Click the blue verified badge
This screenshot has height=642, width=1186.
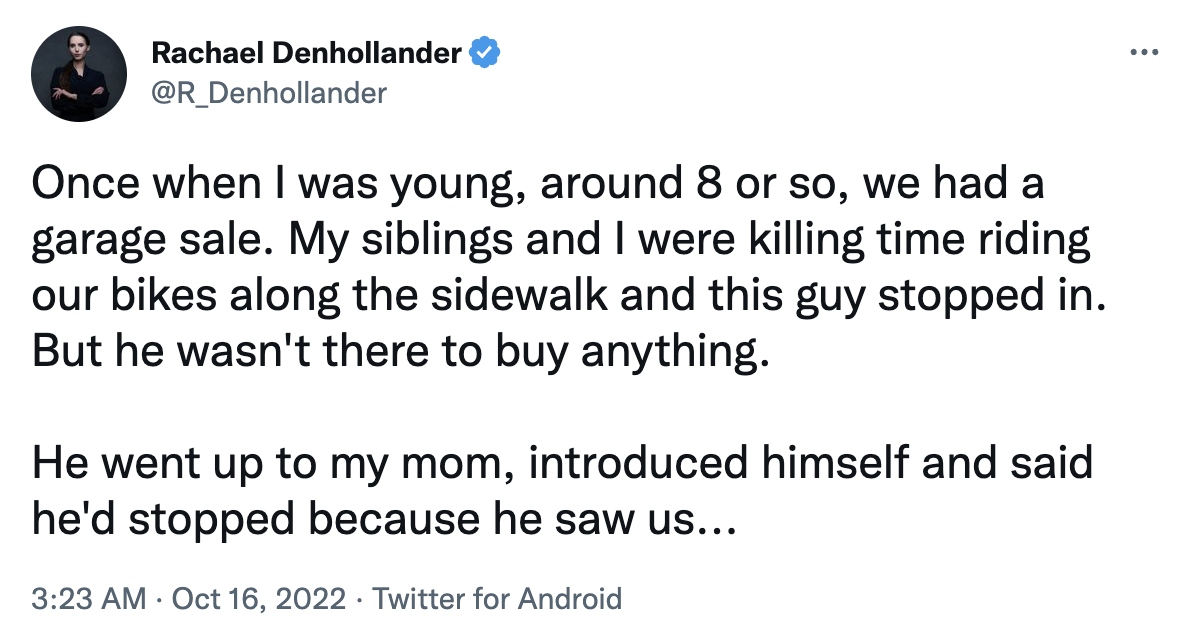click(x=484, y=52)
